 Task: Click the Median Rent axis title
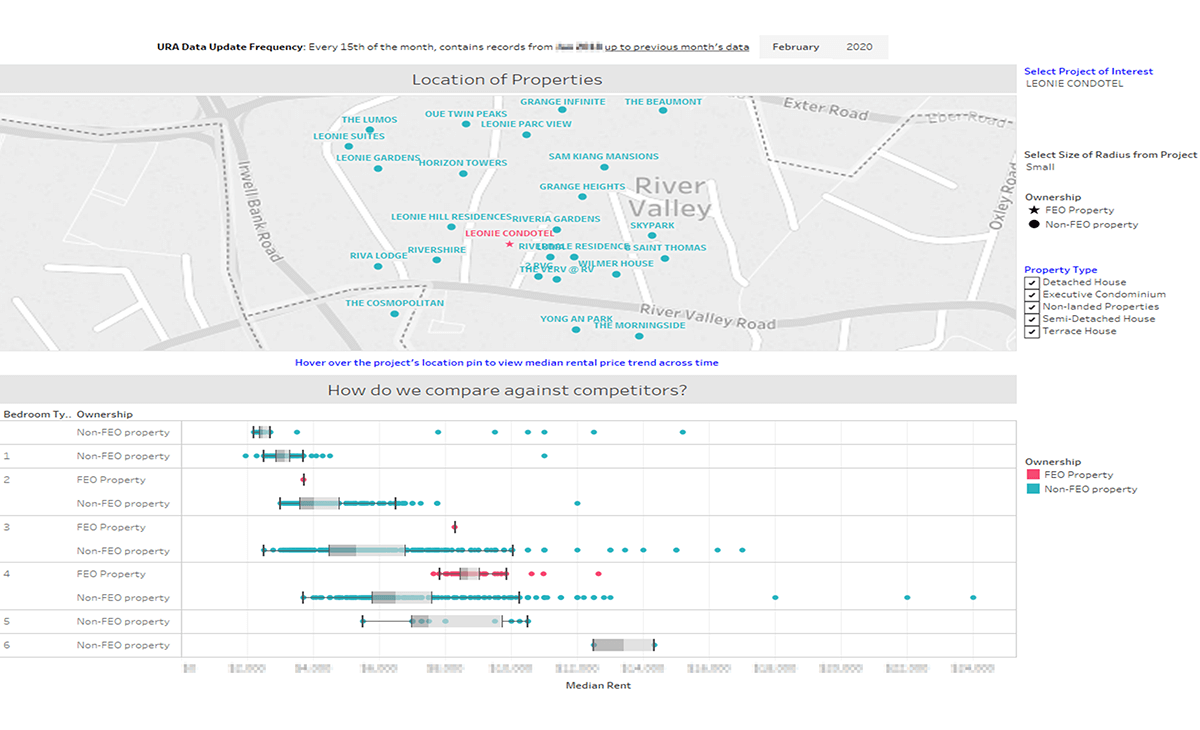pyautogui.click(x=598, y=685)
